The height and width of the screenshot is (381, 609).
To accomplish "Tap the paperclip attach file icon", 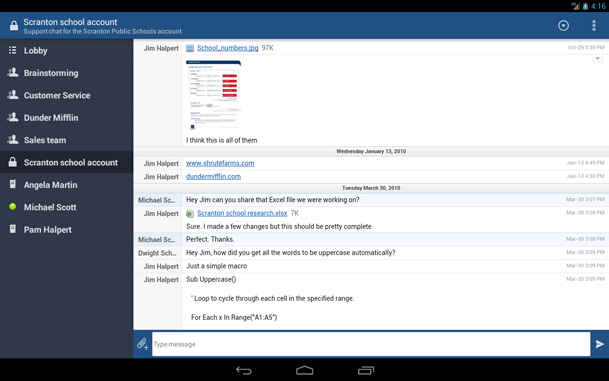I will (143, 344).
